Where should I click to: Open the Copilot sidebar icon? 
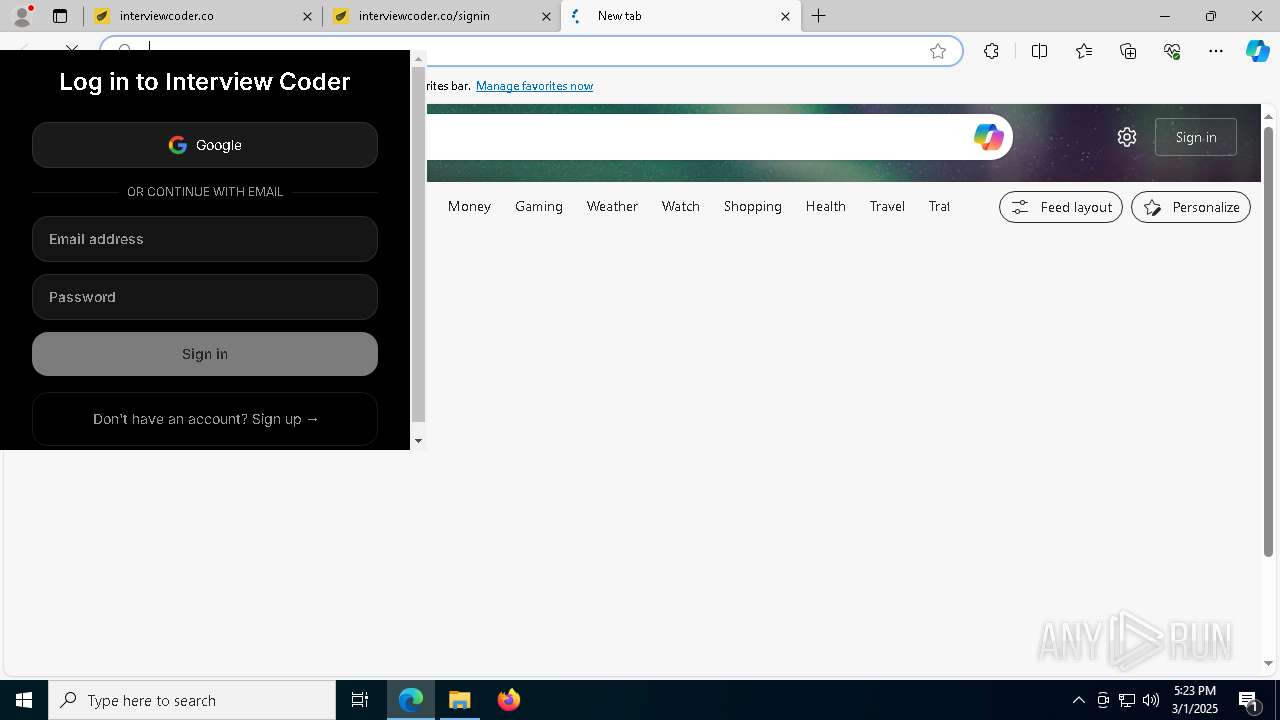1258,51
